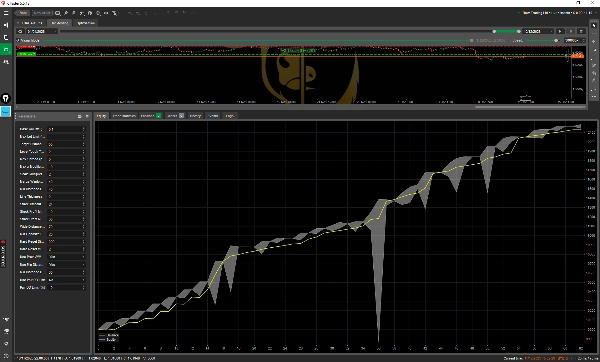
Task: Click parameters panel header load icon
Action: click(80, 116)
